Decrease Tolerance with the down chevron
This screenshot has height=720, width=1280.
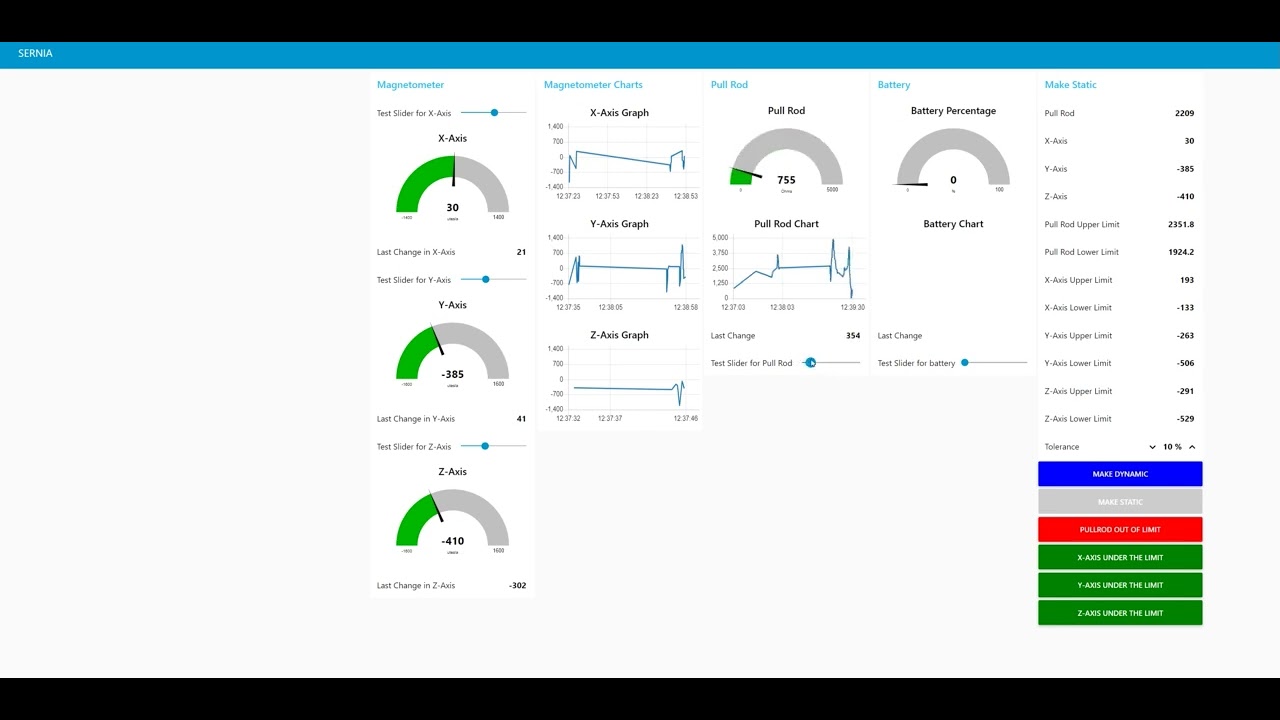(1152, 447)
